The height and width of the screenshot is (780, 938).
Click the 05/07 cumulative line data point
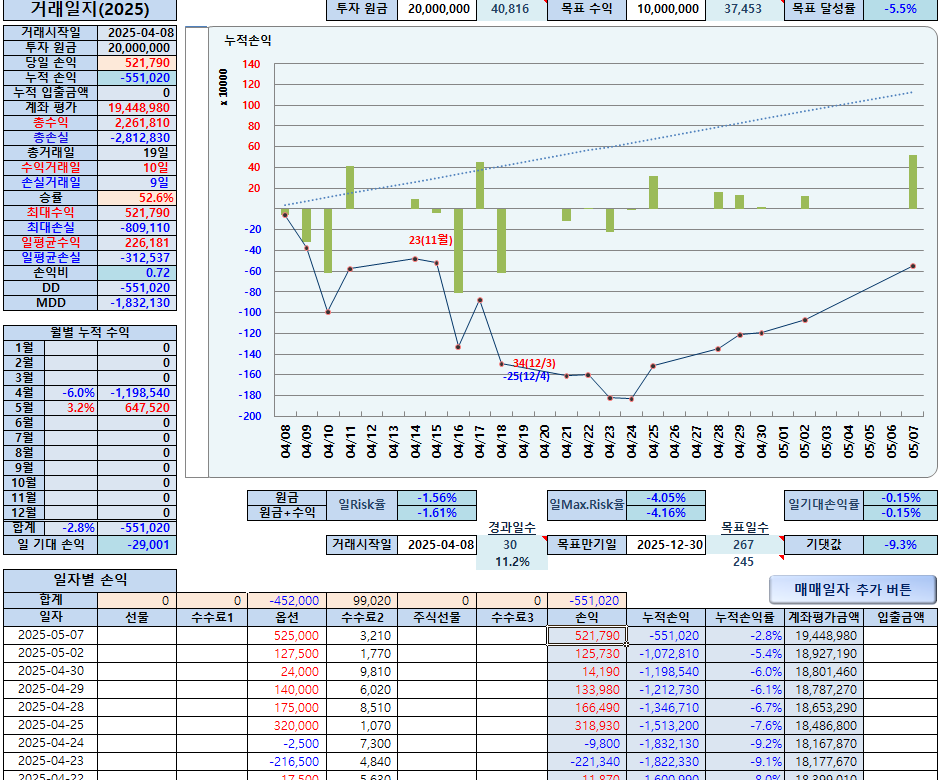pyautogui.click(x=913, y=266)
